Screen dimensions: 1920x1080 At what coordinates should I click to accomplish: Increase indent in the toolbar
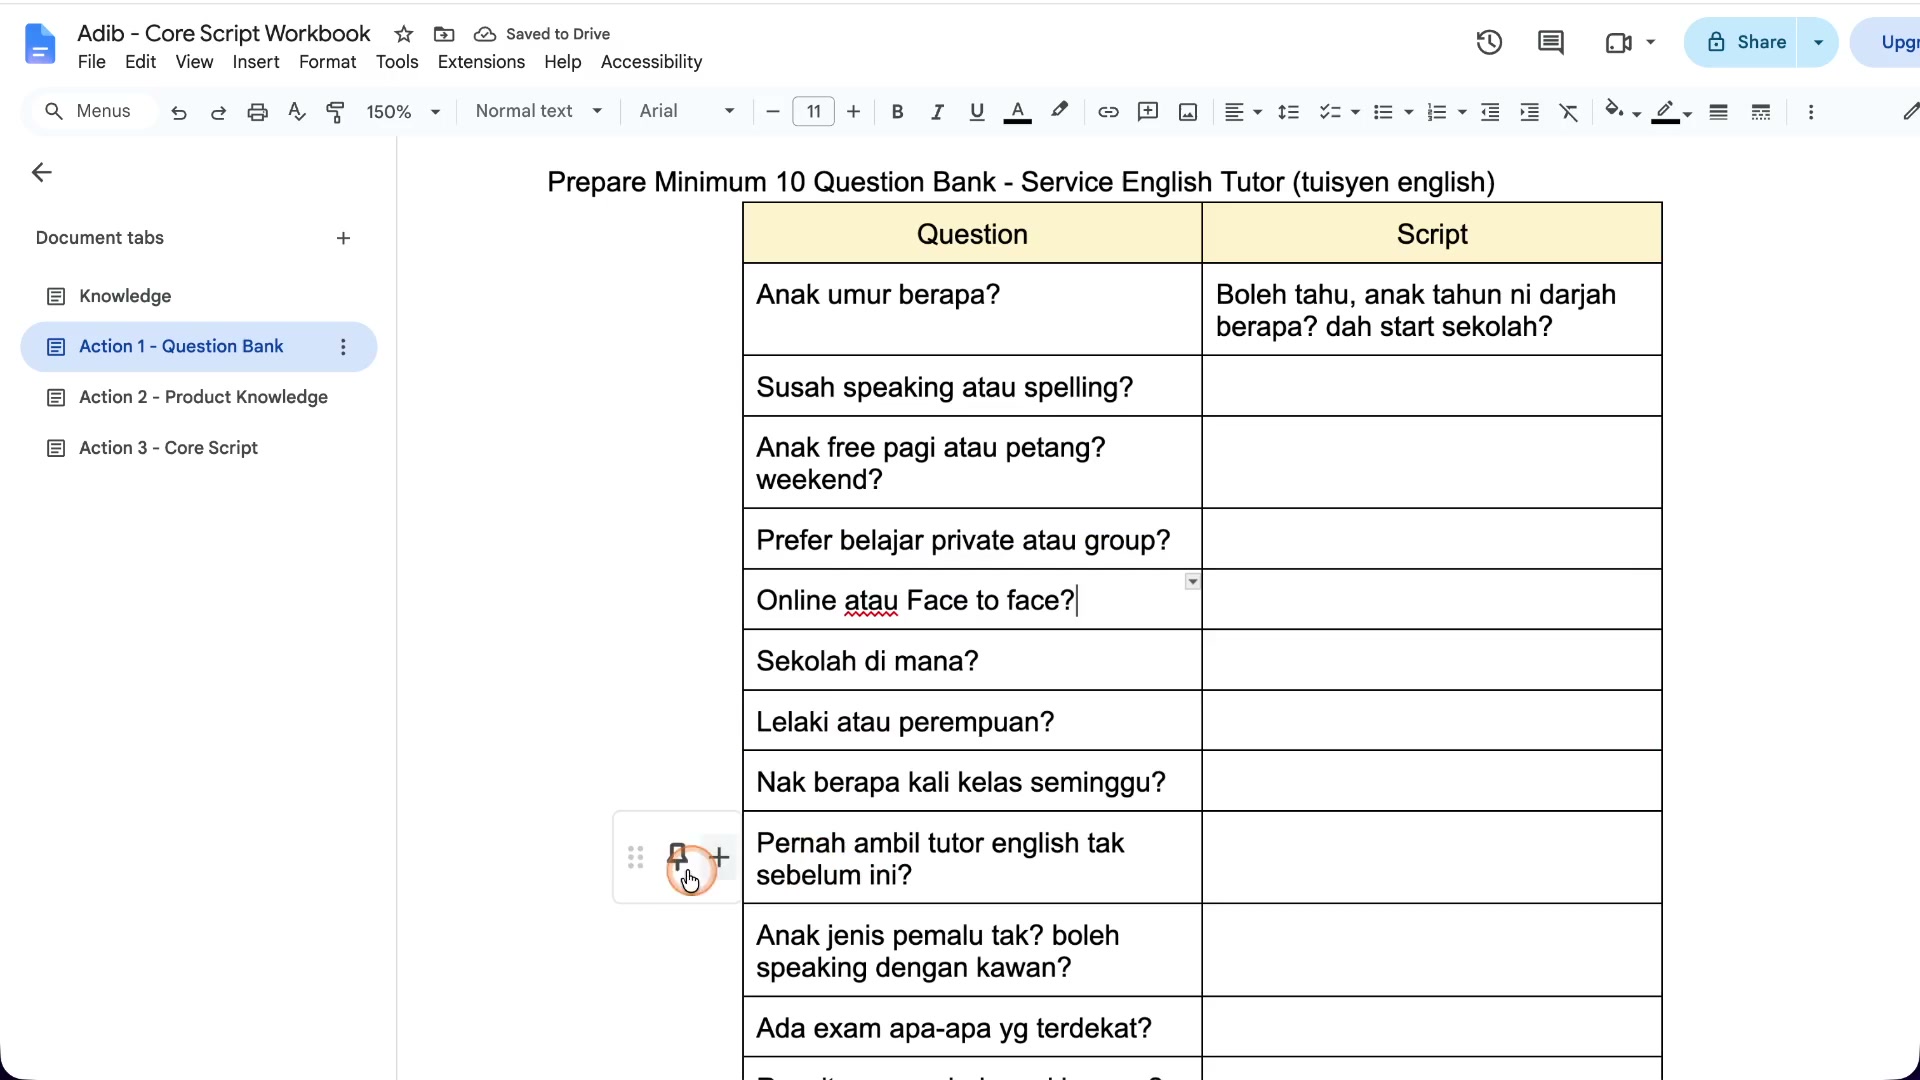tap(1529, 112)
